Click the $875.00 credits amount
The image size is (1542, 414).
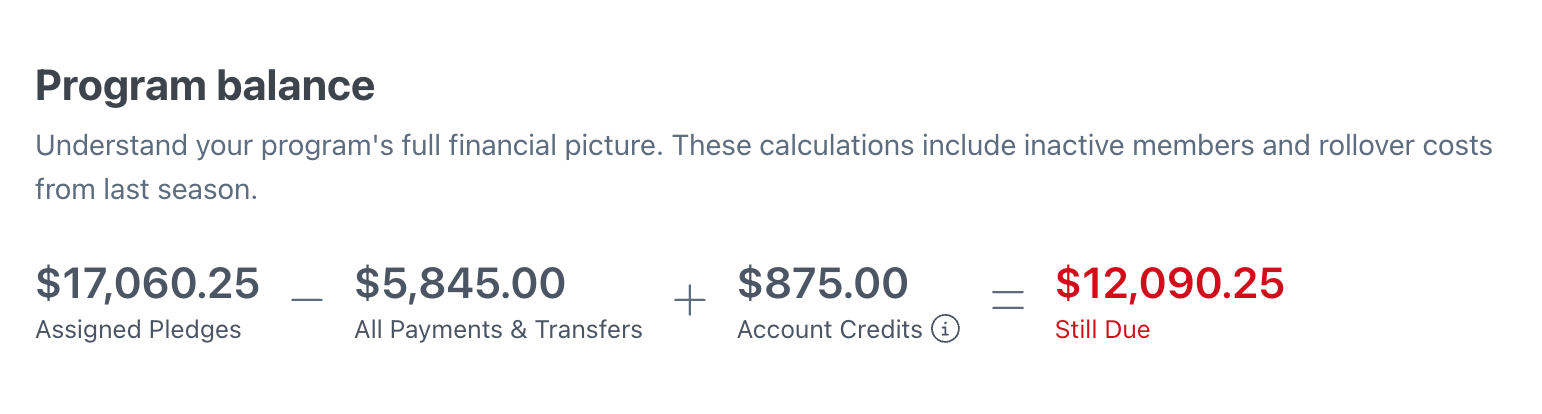[823, 283]
